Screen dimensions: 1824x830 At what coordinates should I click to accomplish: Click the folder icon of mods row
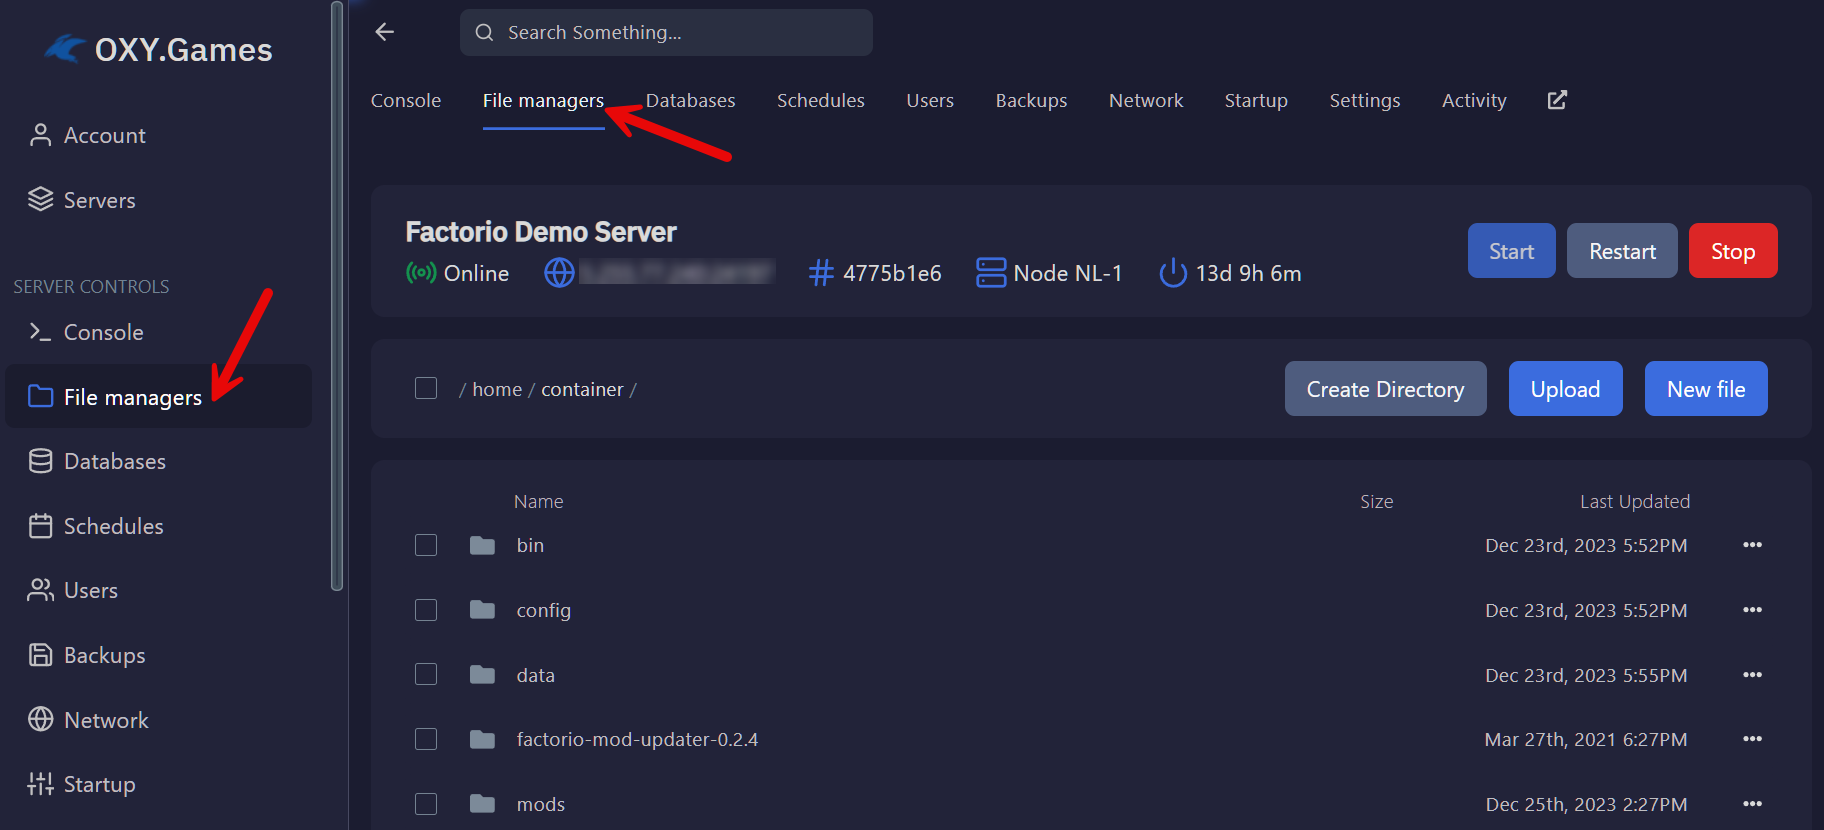(482, 804)
